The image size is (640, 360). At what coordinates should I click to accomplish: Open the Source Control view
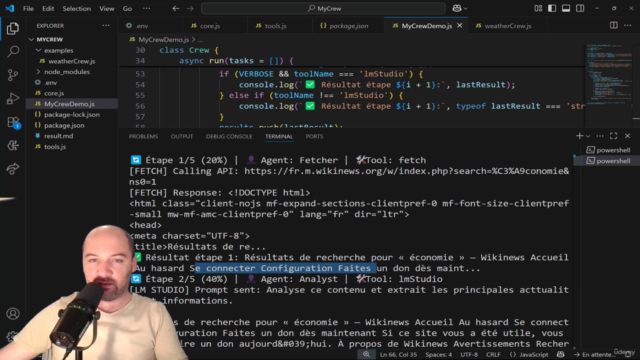tap(13, 75)
